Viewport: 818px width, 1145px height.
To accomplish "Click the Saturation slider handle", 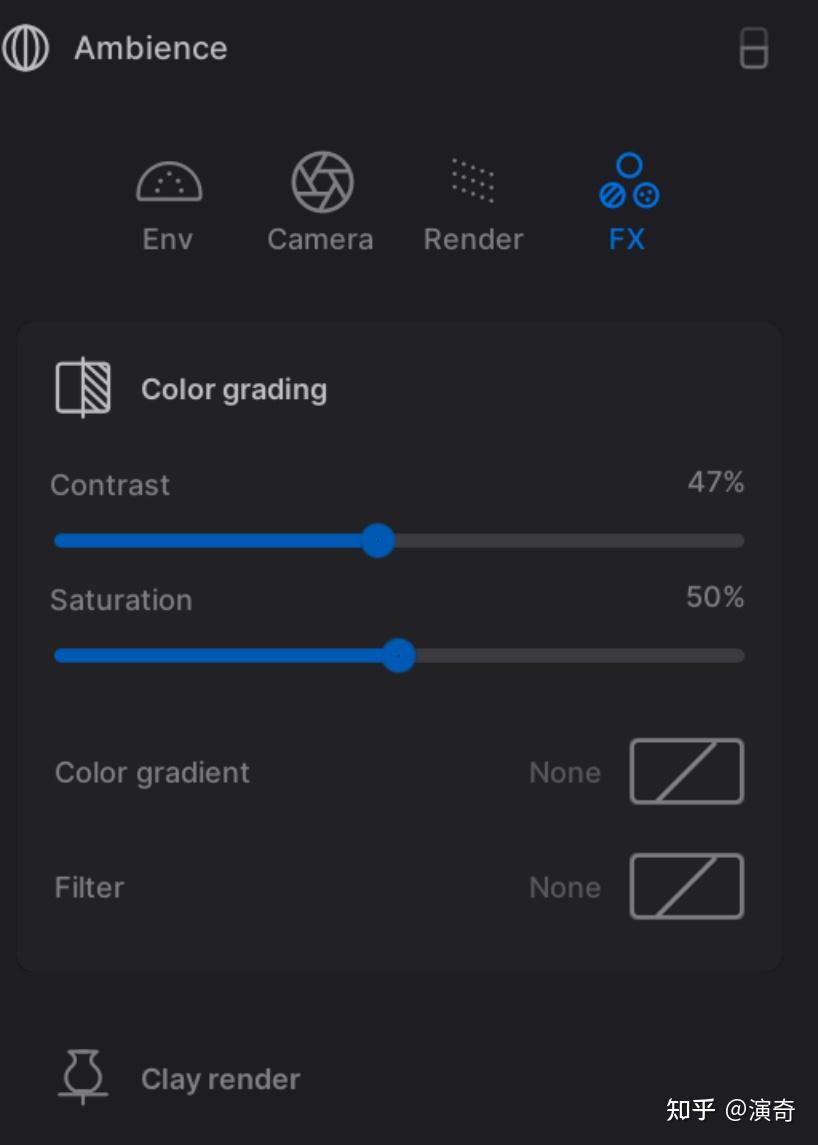I will click(399, 656).
